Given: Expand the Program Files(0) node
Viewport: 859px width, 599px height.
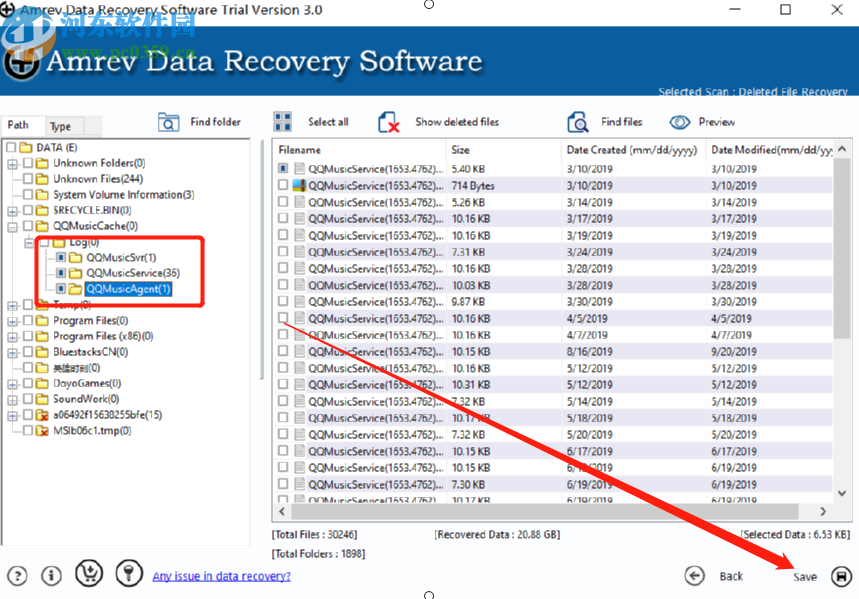Looking at the screenshot, I should (12, 321).
